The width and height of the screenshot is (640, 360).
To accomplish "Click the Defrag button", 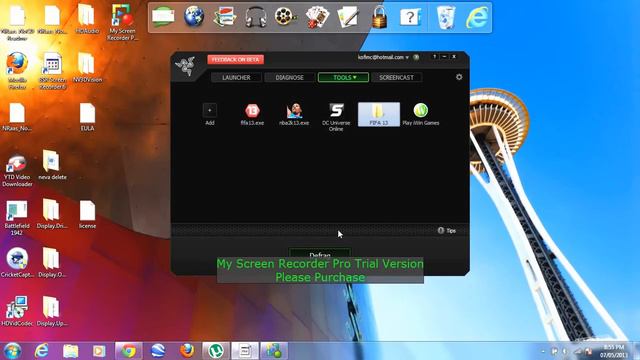I will (x=320, y=254).
